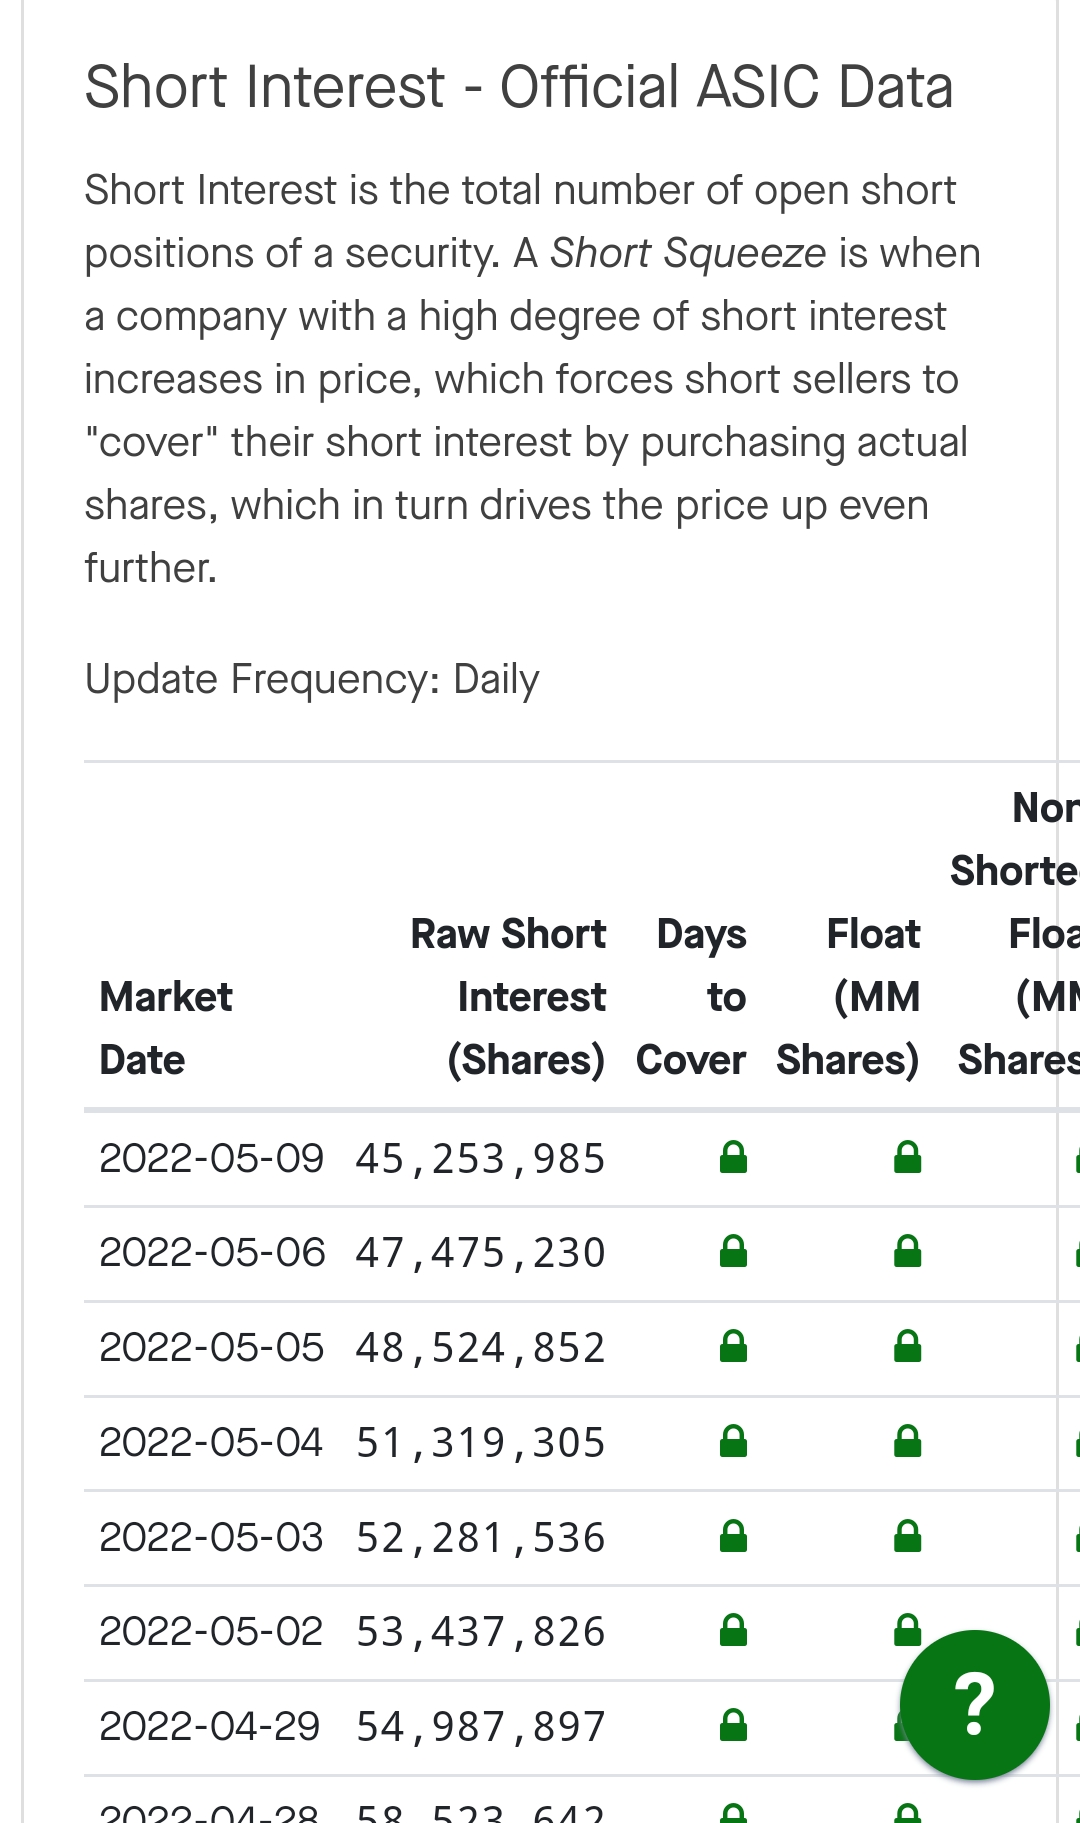Select Raw Short Interest (Shares) column header
Viewport: 1080px width, 1823px height.
[x=508, y=997]
